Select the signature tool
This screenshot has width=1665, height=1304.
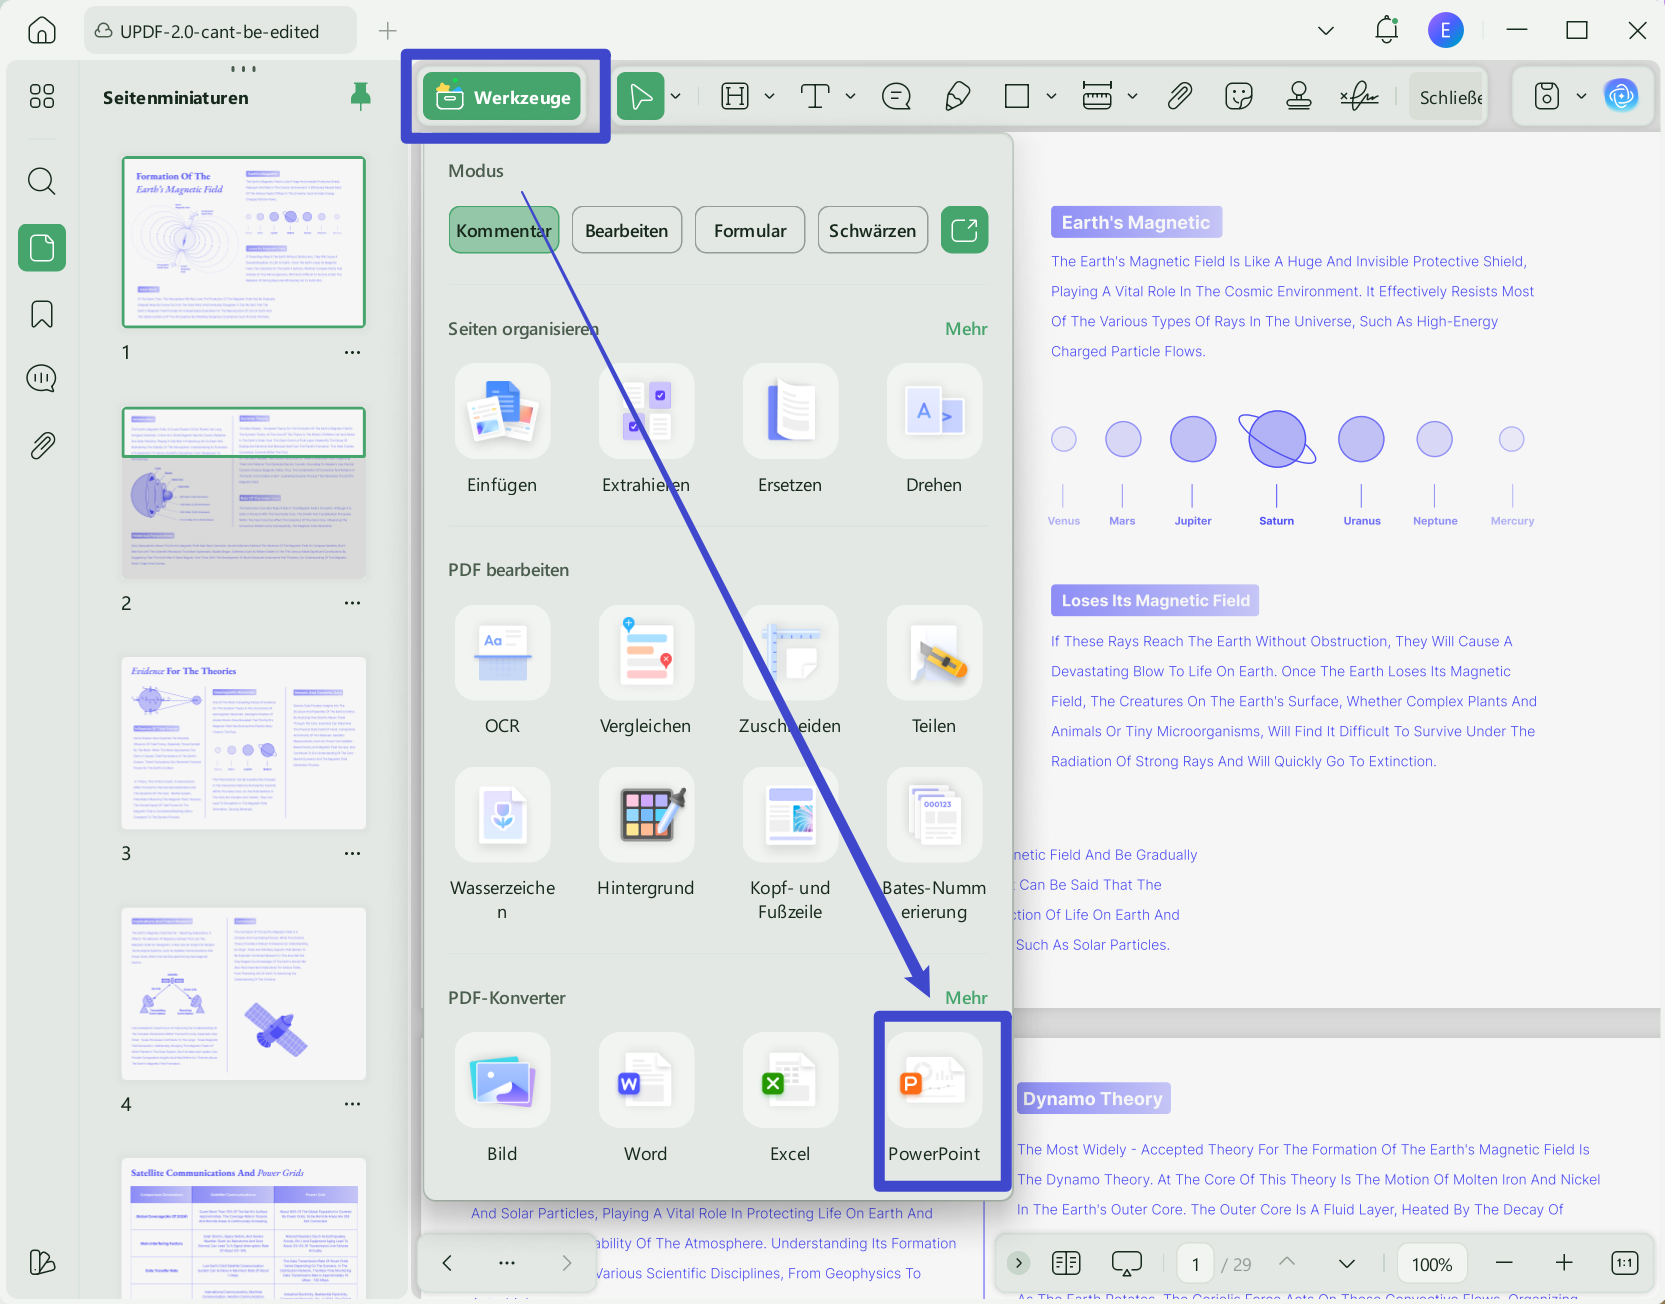tap(1359, 97)
